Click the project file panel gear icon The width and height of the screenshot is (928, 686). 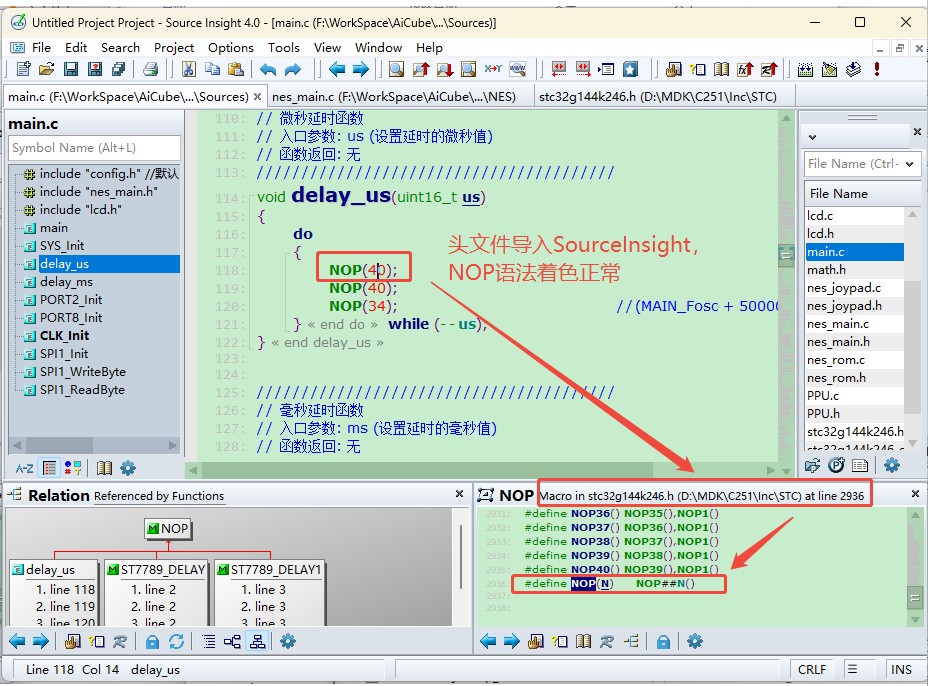[x=891, y=465]
